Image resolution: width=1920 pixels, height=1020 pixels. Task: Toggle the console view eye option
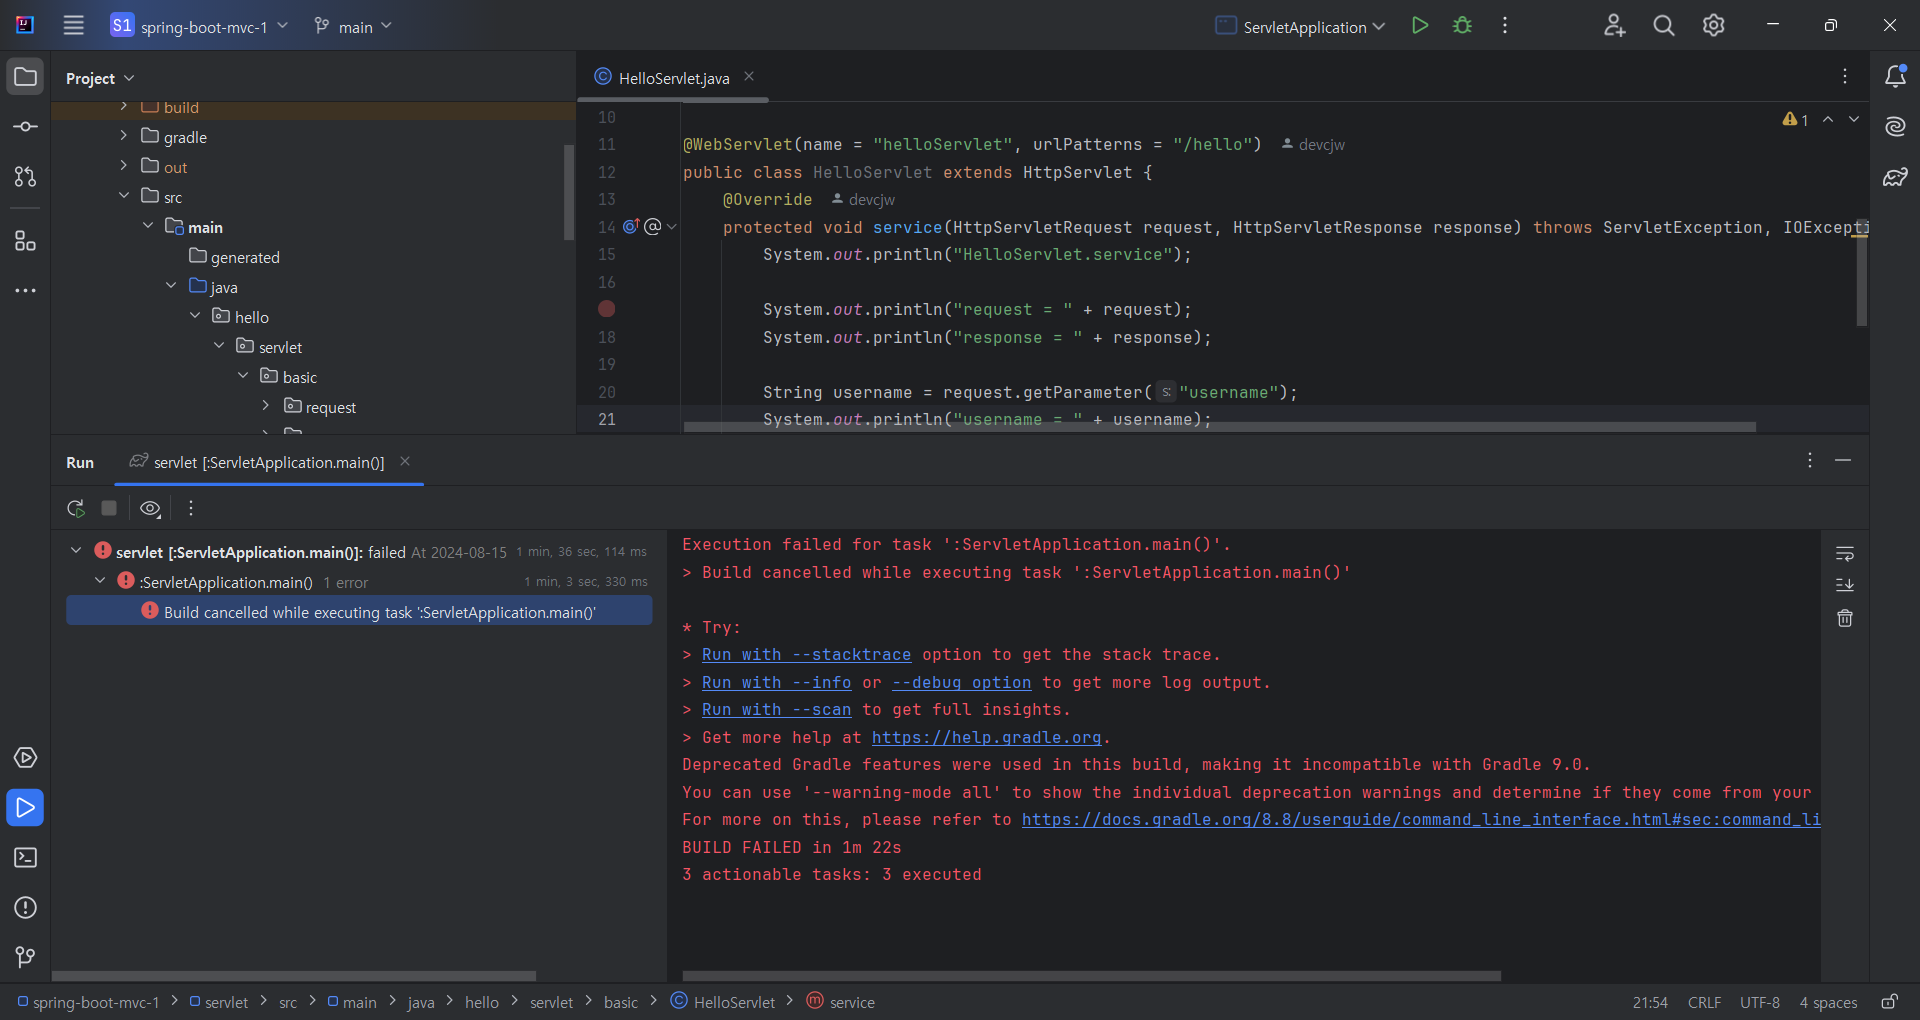coord(150,508)
